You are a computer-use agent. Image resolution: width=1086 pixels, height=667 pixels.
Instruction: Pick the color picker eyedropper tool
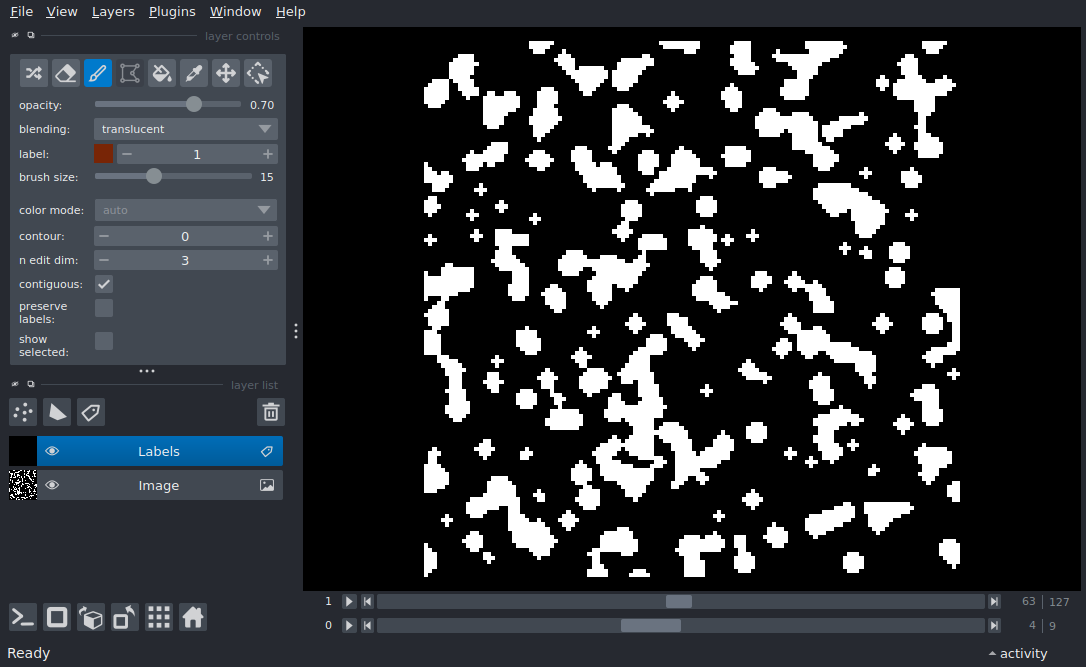coord(194,73)
